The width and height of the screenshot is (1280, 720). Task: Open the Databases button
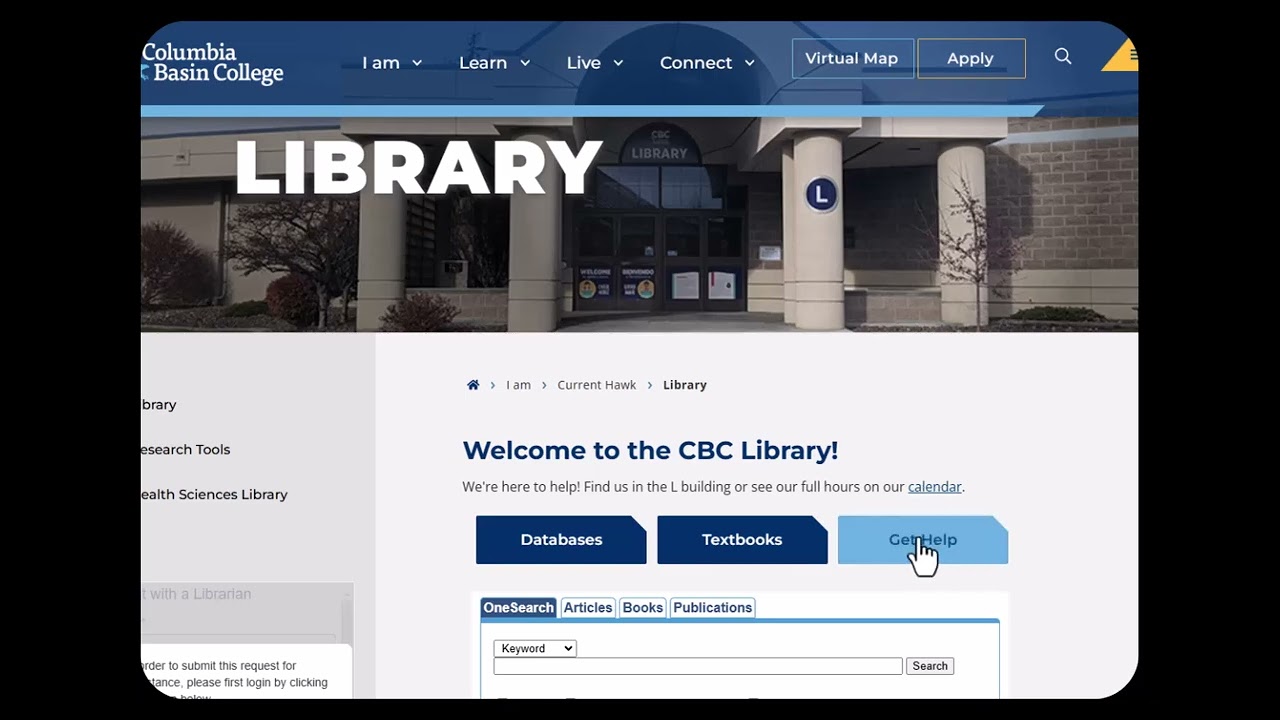click(x=561, y=540)
